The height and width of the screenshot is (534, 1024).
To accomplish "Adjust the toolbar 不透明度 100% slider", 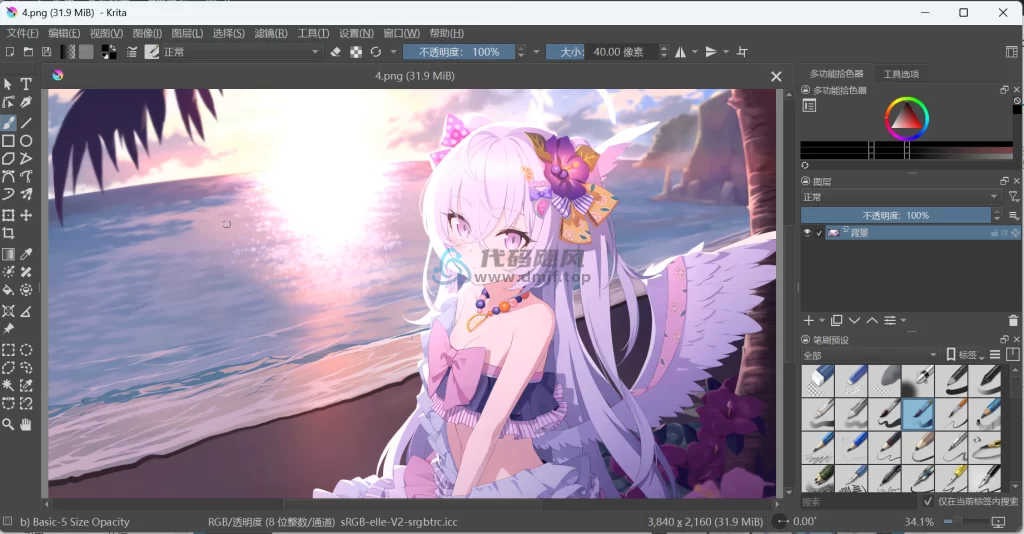I will tap(459, 52).
